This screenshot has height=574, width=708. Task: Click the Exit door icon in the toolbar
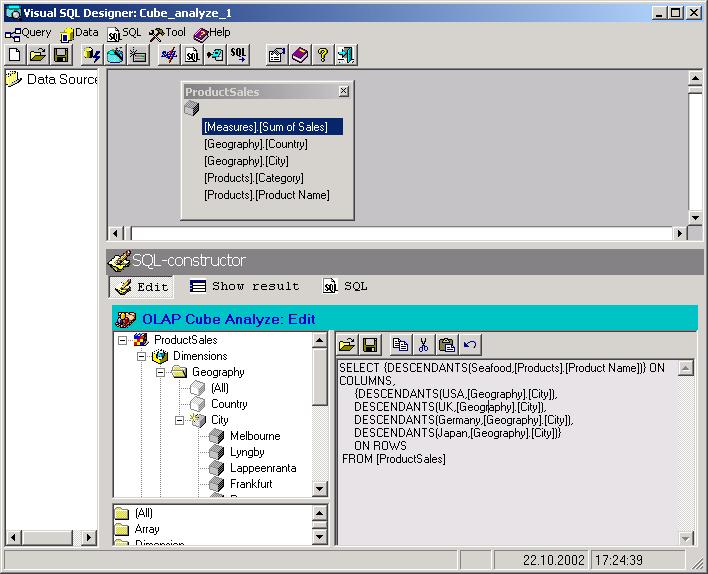point(346,55)
